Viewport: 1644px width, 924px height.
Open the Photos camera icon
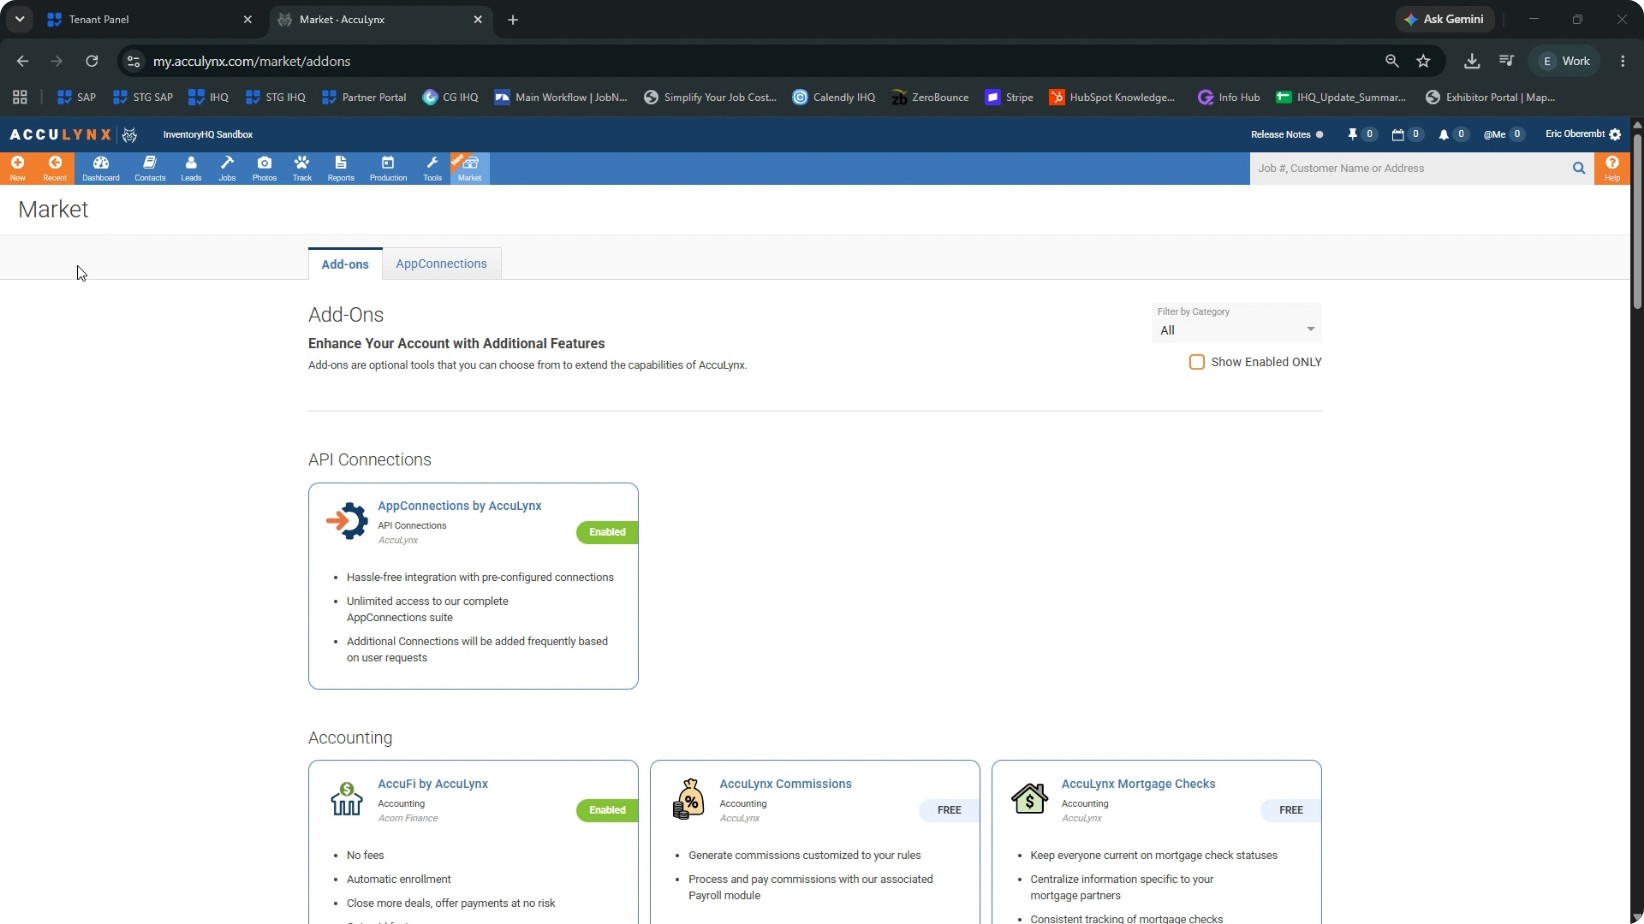click(264, 168)
